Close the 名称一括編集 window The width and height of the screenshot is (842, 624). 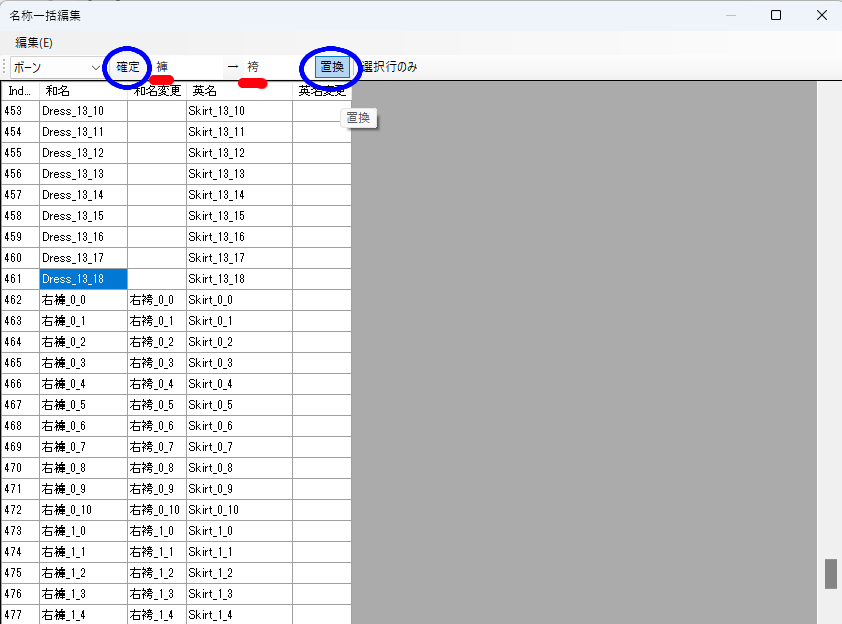[x=822, y=15]
